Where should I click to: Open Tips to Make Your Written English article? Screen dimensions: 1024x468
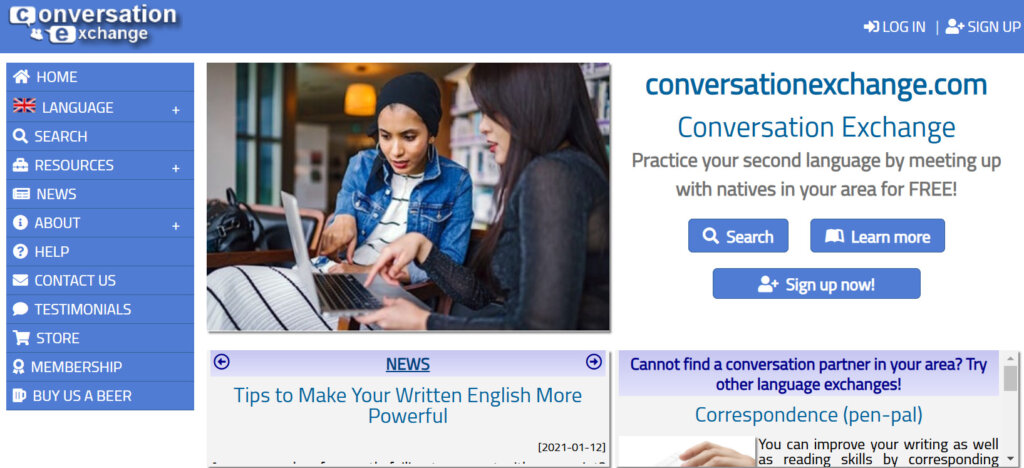[x=408, y=405]
